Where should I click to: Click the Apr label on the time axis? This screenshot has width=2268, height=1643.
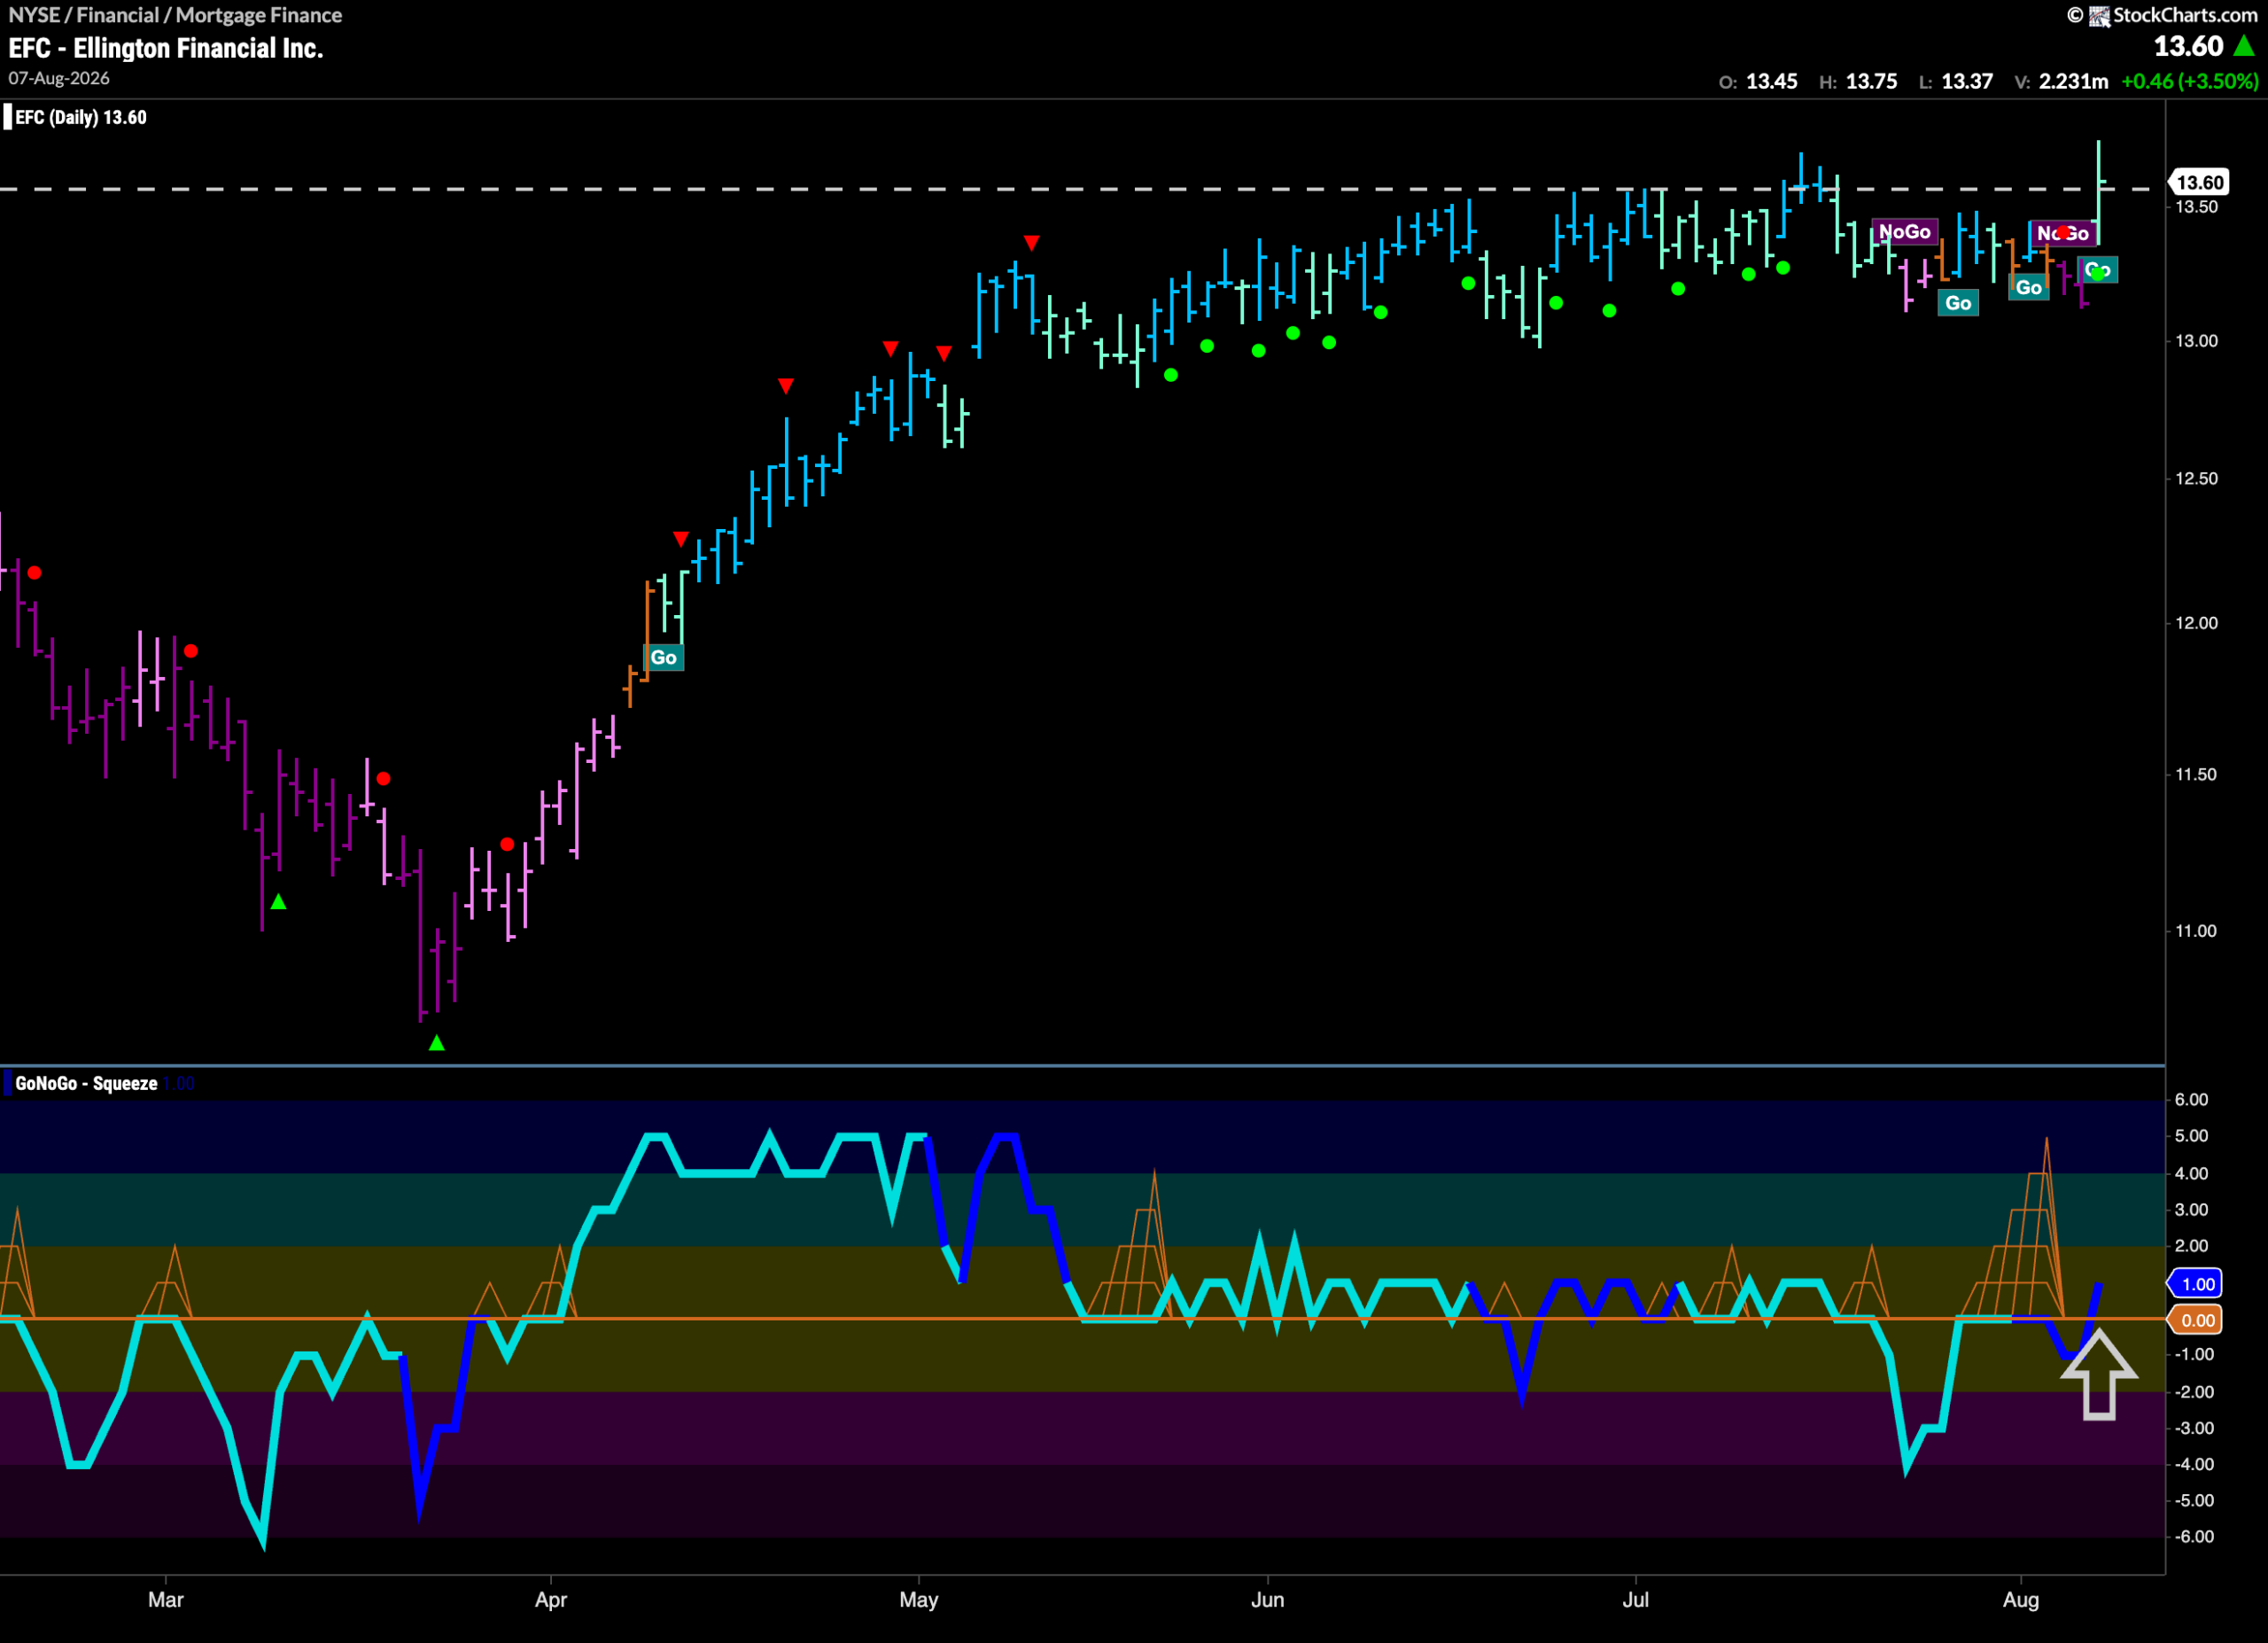(551, 1599)
